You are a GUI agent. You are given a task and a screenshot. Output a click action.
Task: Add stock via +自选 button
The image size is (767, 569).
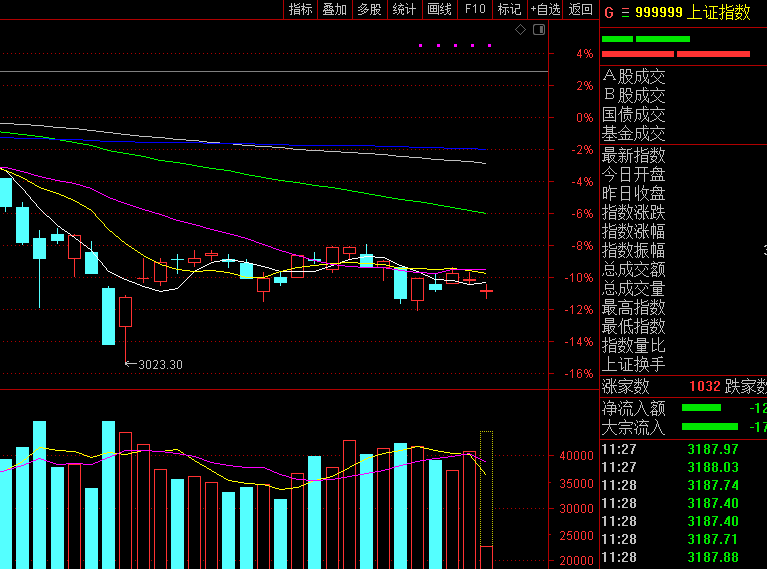tap(545, 9)
